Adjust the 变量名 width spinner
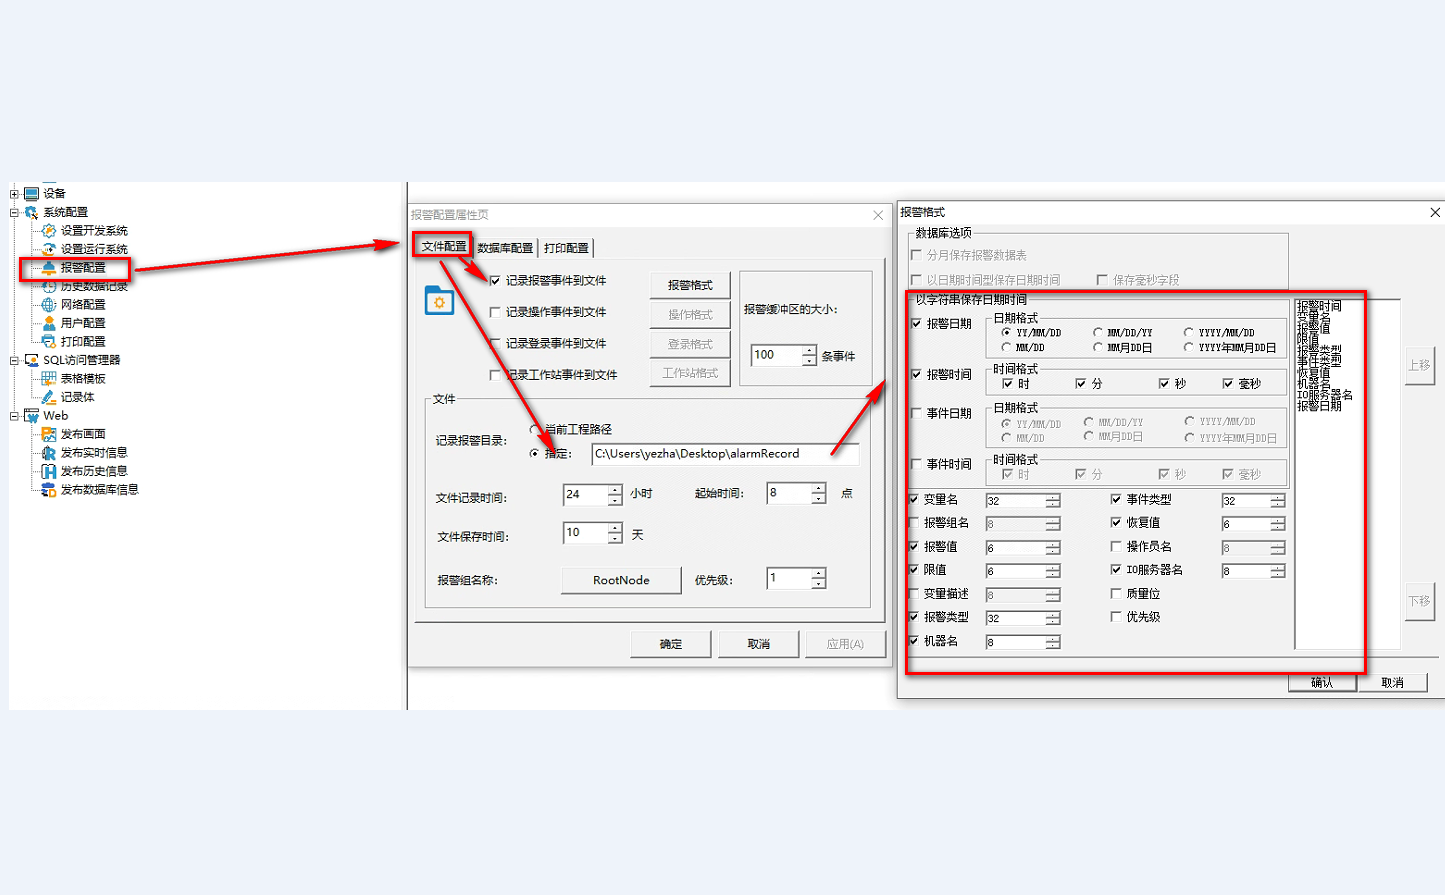Screen dimensions: 1445x895 [1053, 501]
